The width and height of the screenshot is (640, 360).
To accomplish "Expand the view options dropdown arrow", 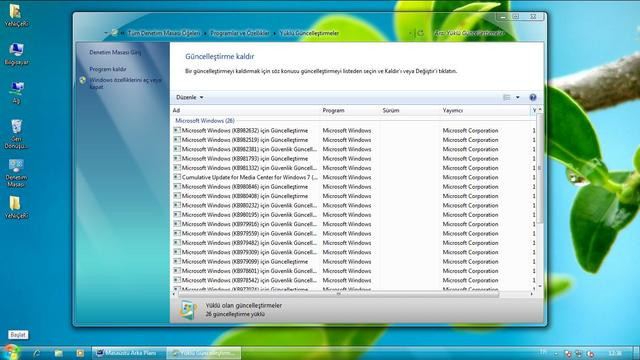I will (x=518, y=98).
